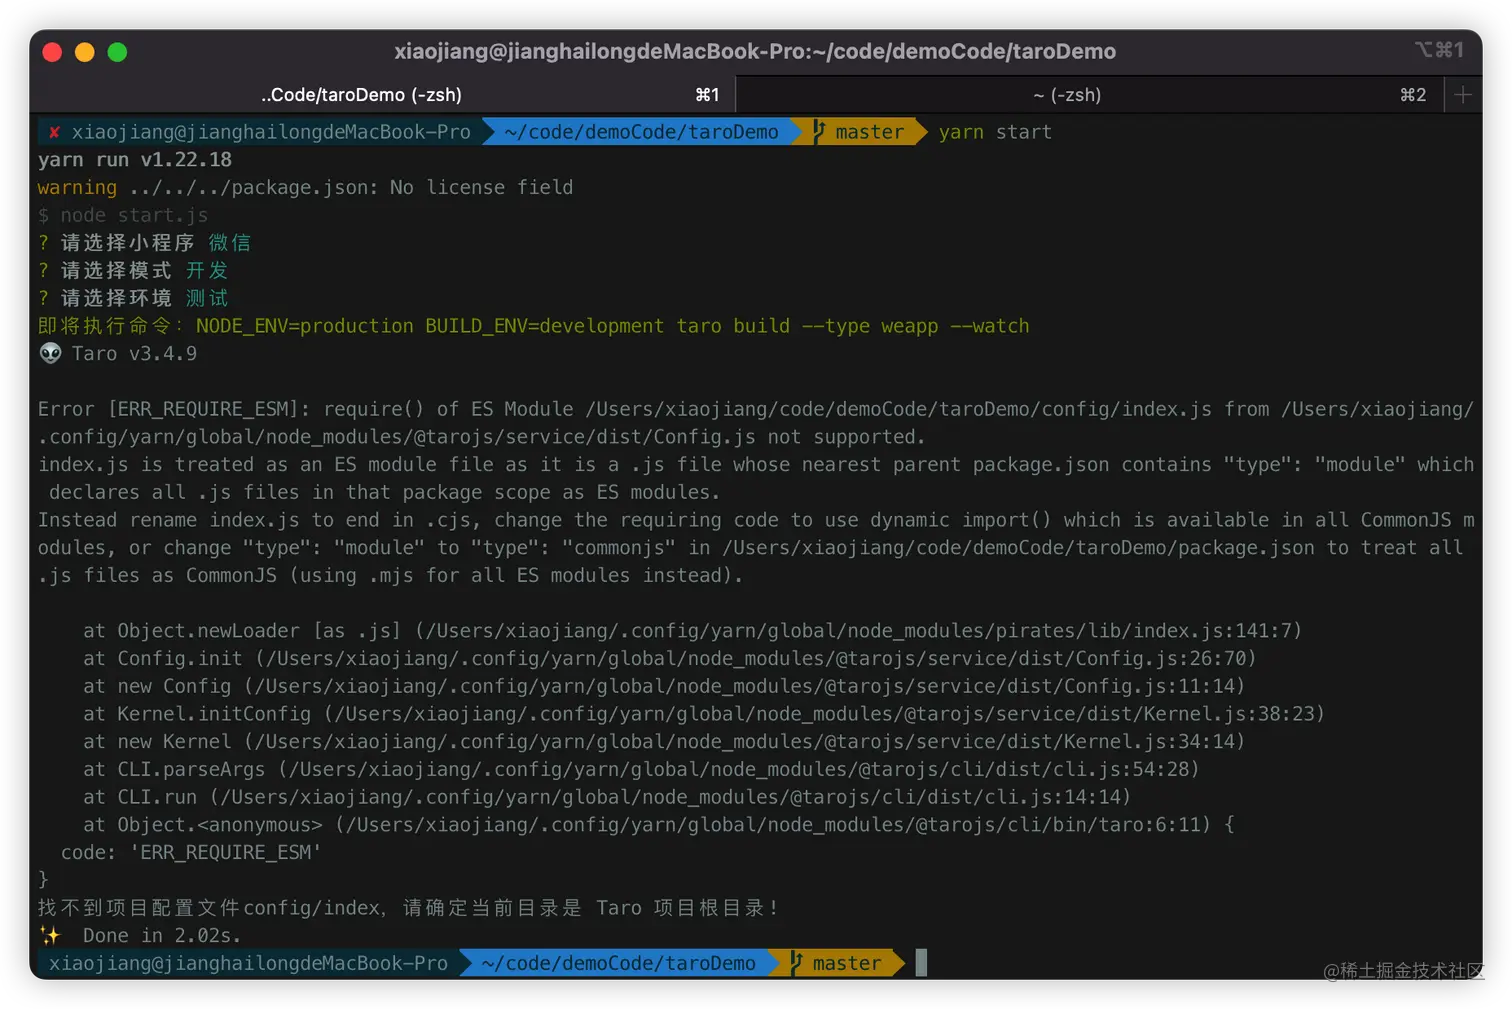Click the 'No license field' warning line

click(305, 187)
